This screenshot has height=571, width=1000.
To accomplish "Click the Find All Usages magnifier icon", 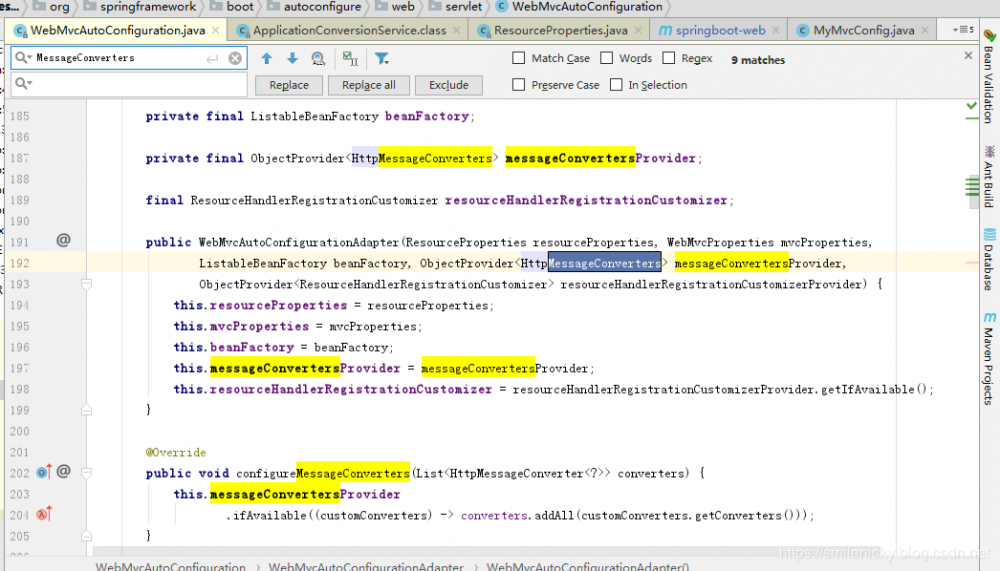I will (x=318, y=59).
